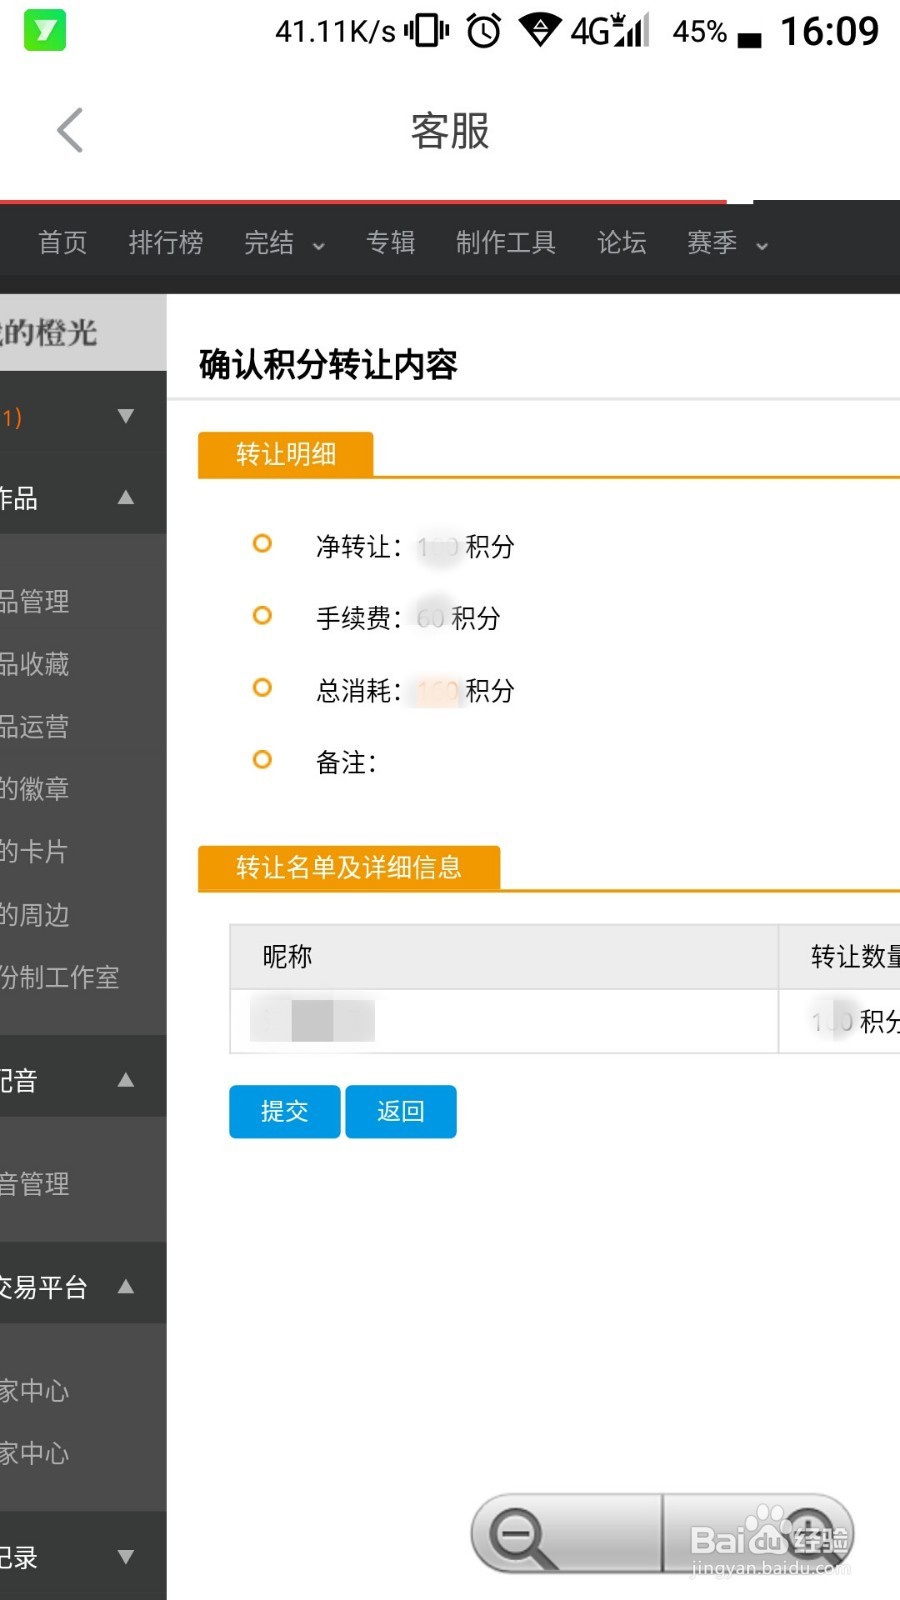Expand the sidebar section labeled 1)

pos(83,416)
